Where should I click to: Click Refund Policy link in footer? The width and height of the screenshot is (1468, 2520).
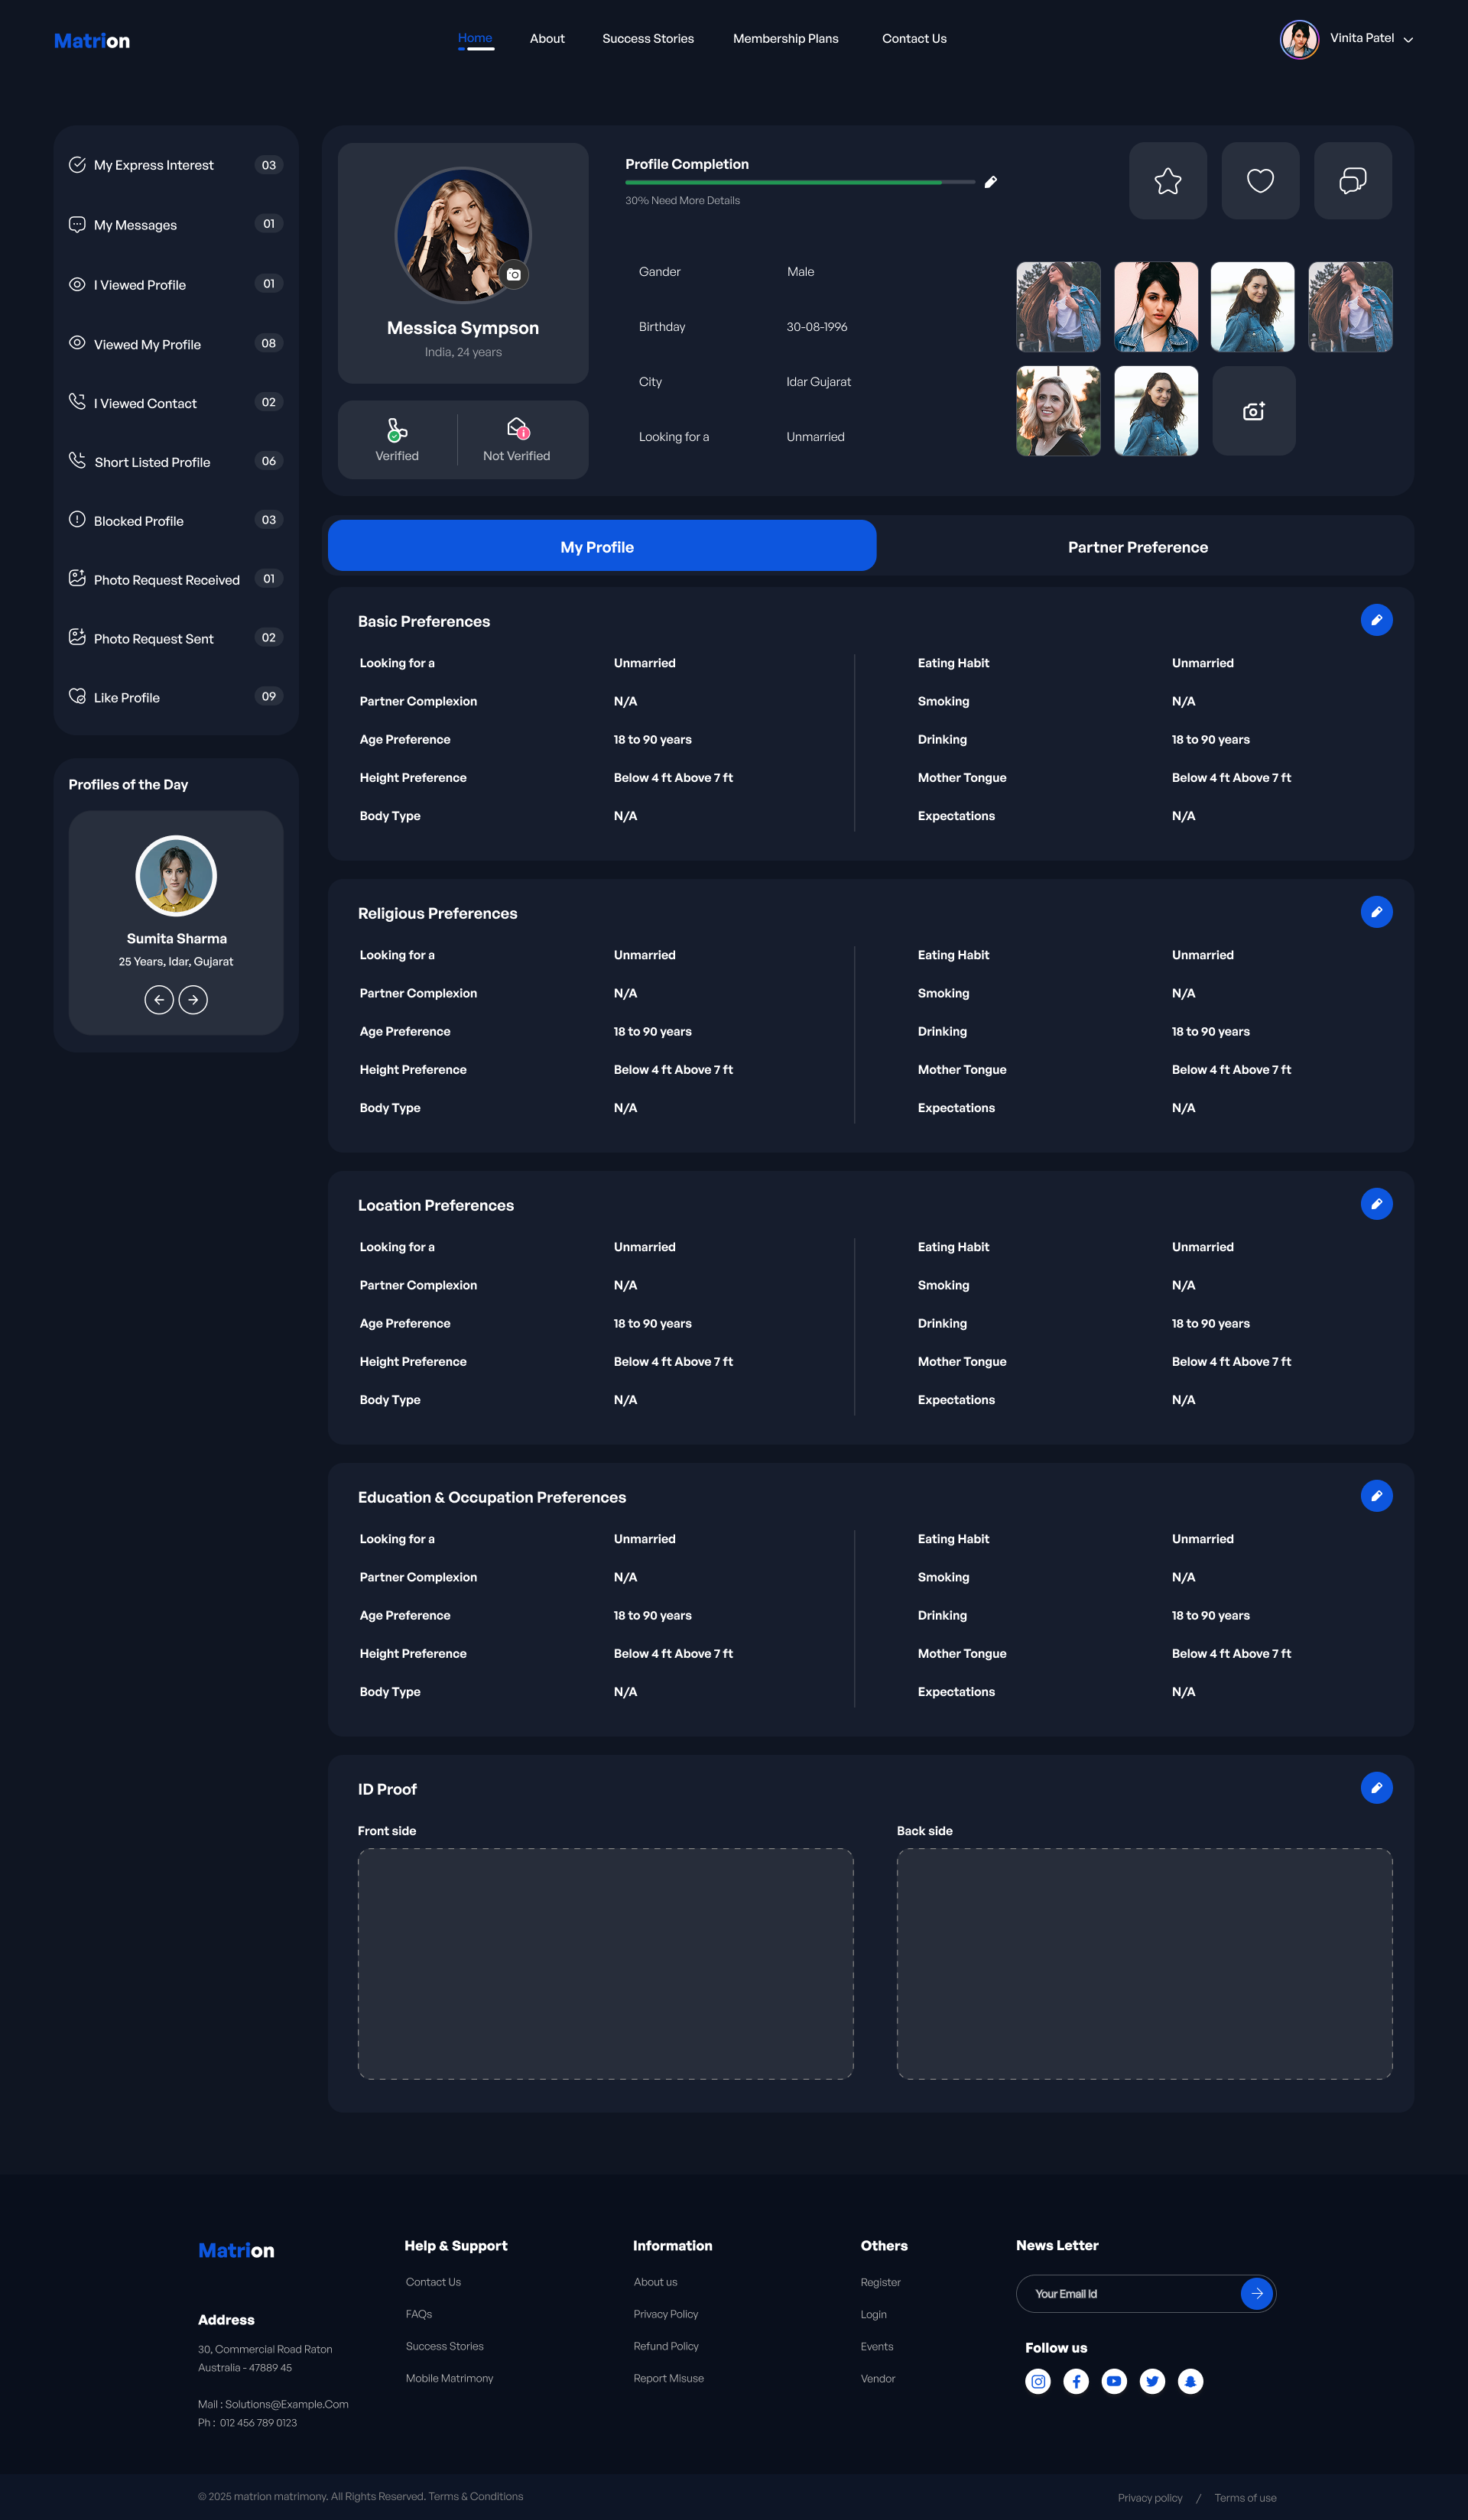[666, 2346]
